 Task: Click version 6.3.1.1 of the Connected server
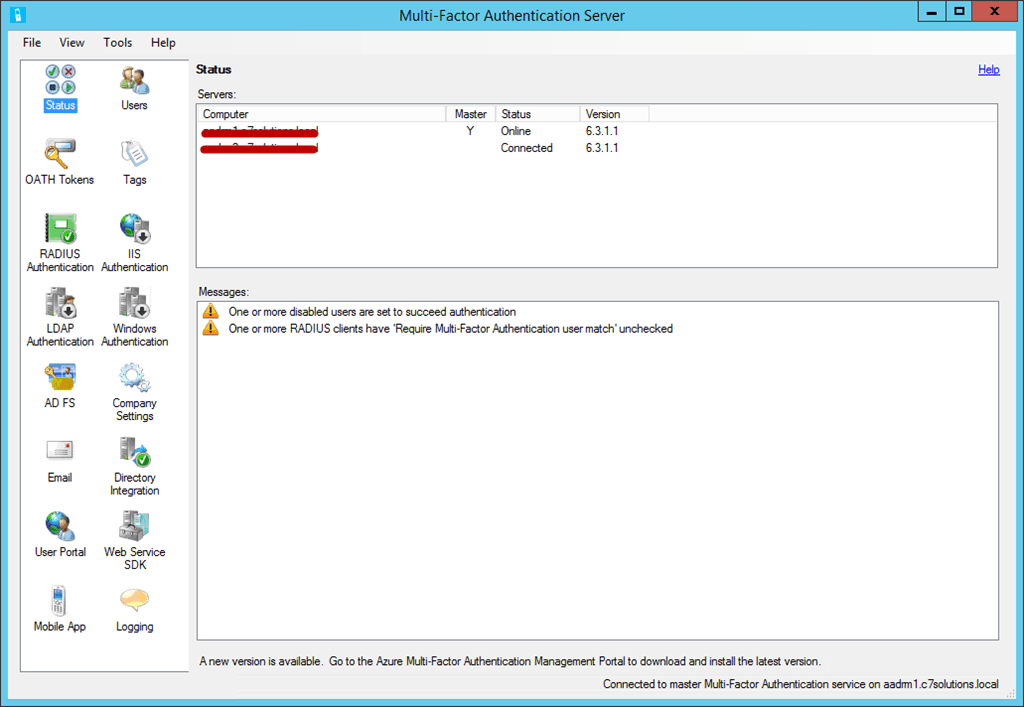(602, 148)
